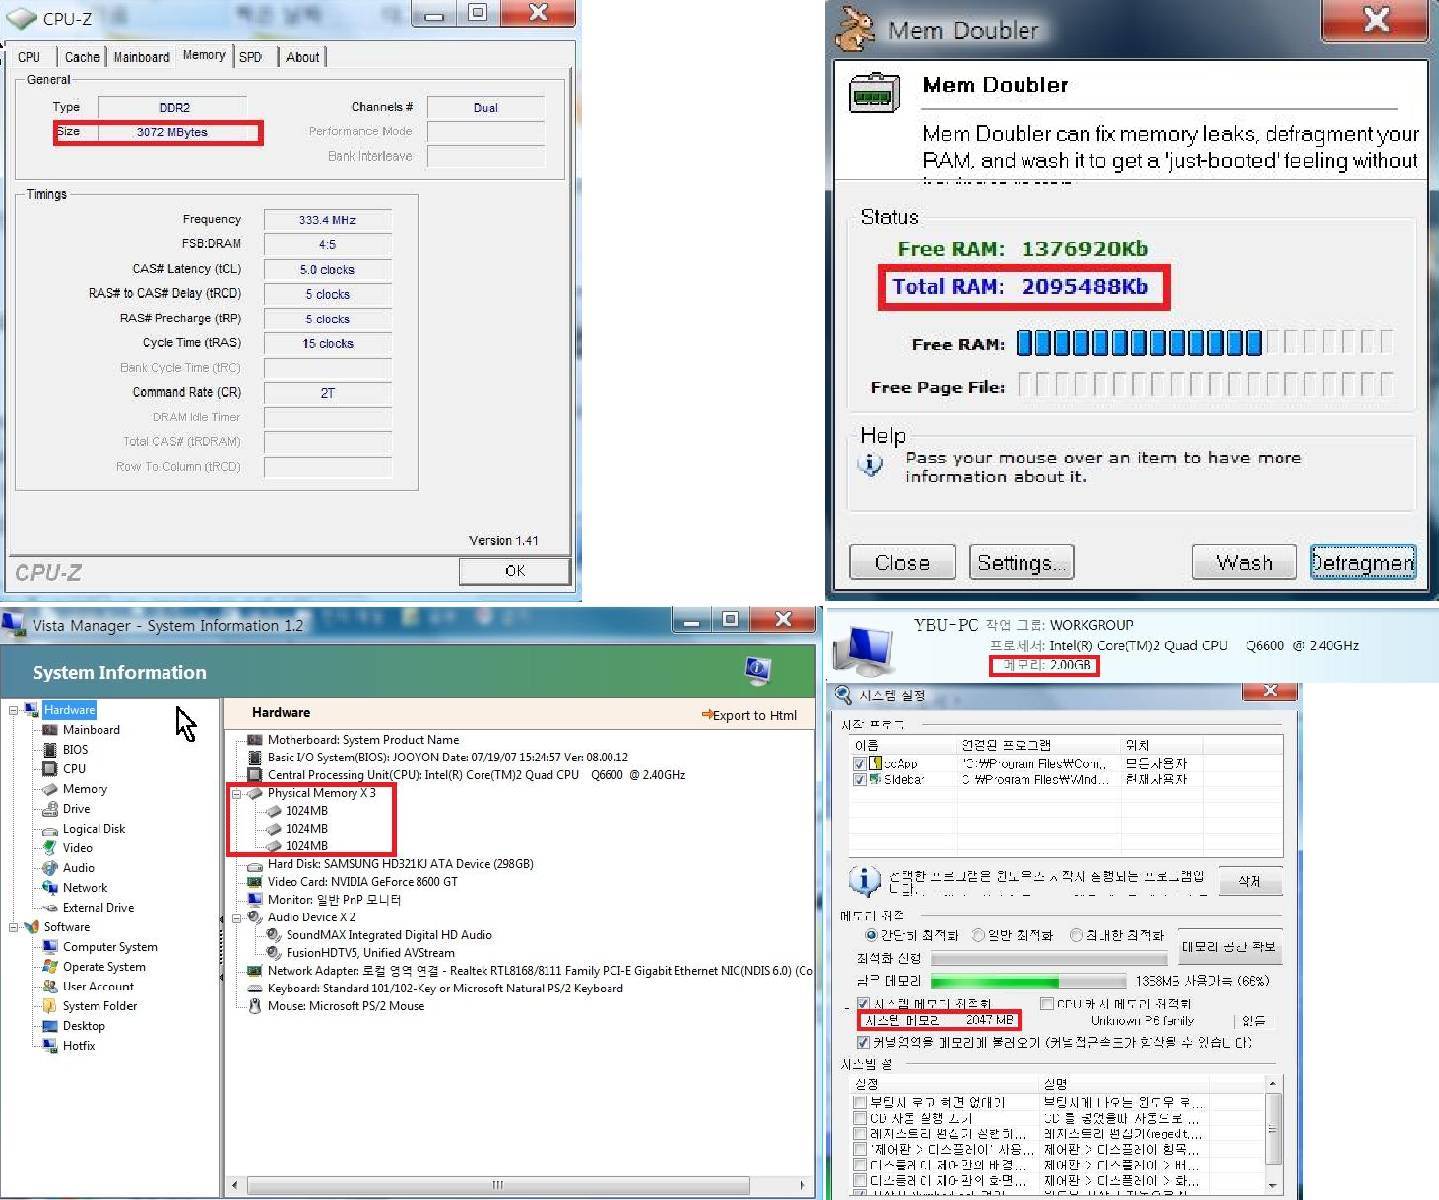Uncheck the ccApp startup program checkbox
Viewport: 1439px width, 1200px height.
pyautogui.click(x=860, y=763)
